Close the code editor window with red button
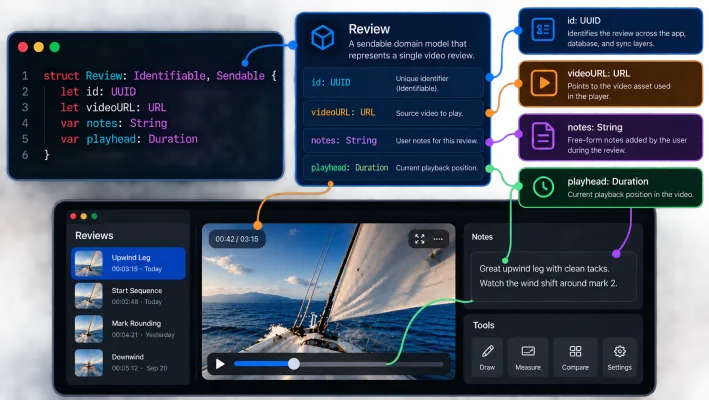 23,47
